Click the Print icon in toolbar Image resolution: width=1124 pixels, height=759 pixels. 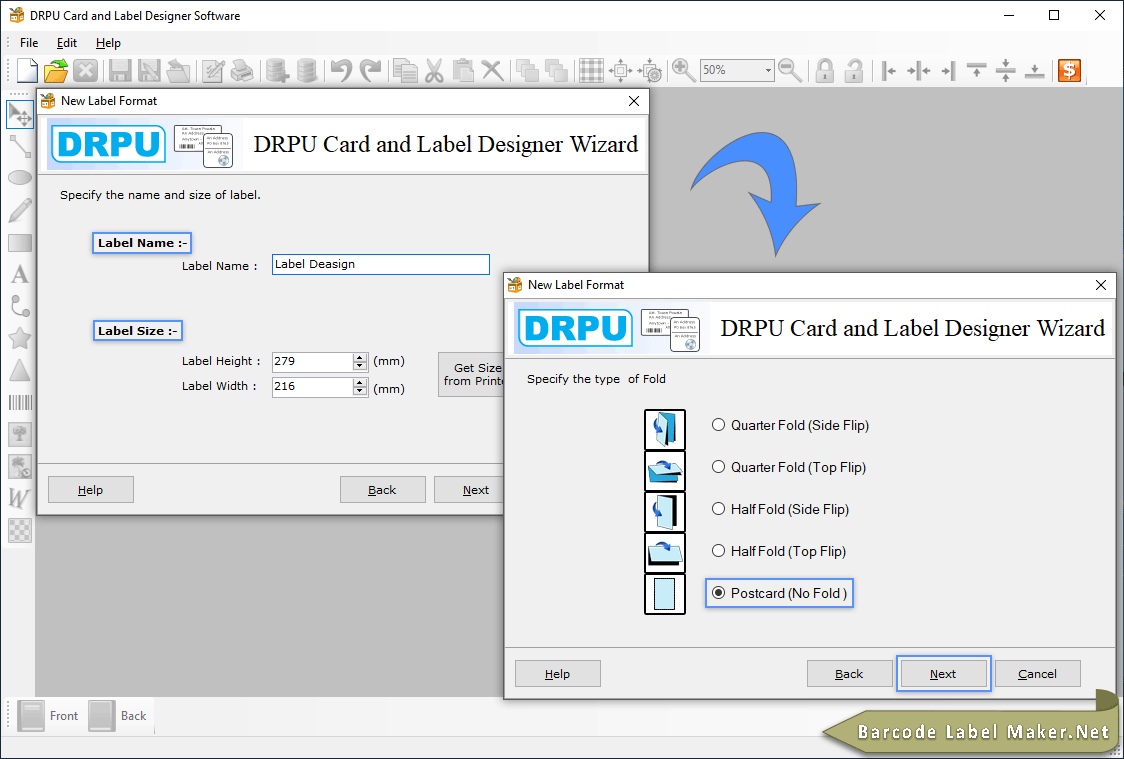[242, 70]
